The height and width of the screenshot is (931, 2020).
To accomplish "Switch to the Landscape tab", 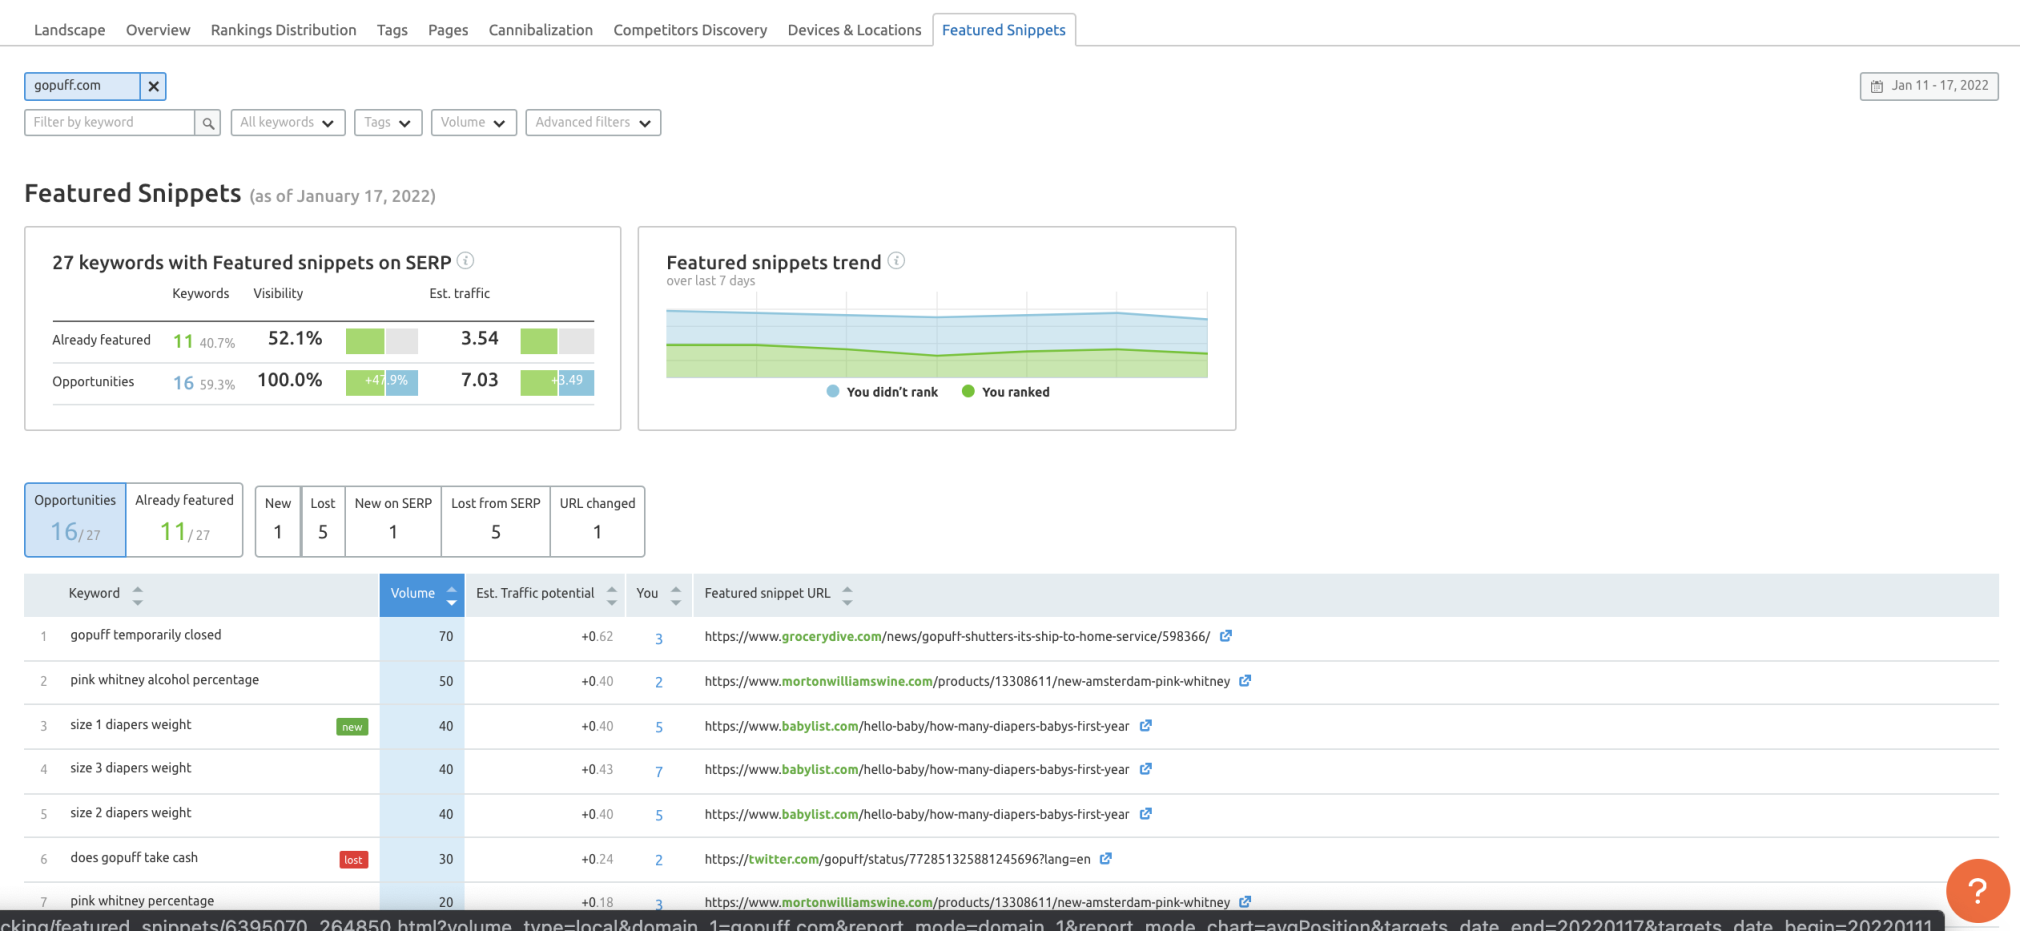I will [x=69, y=30].
